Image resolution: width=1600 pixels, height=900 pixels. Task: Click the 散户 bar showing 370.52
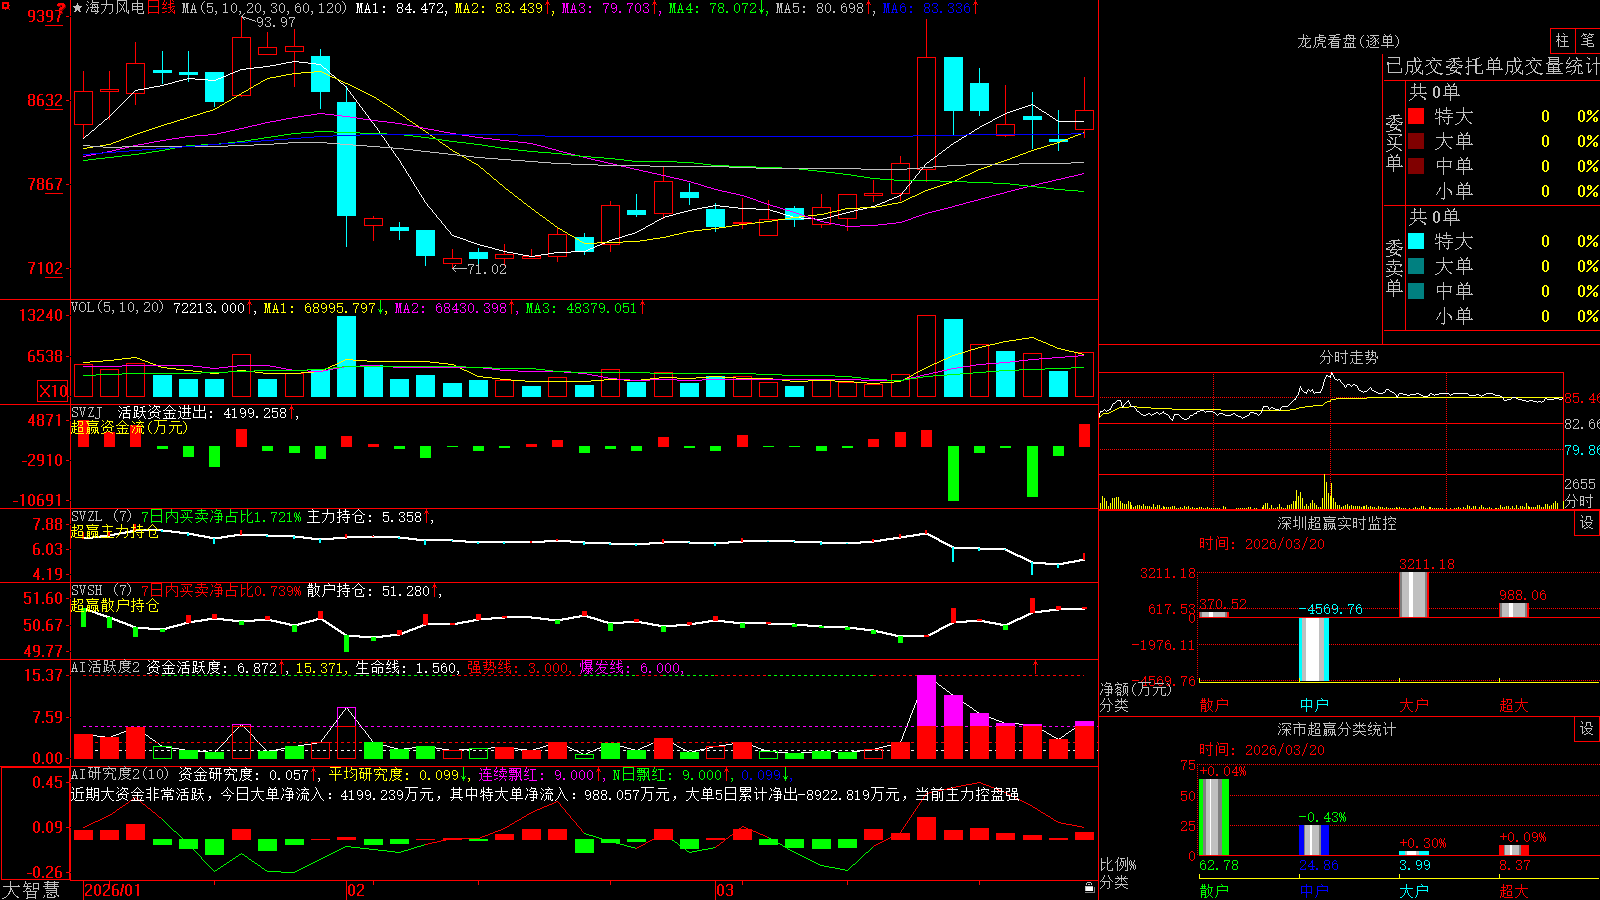[x=1214, y=614]
